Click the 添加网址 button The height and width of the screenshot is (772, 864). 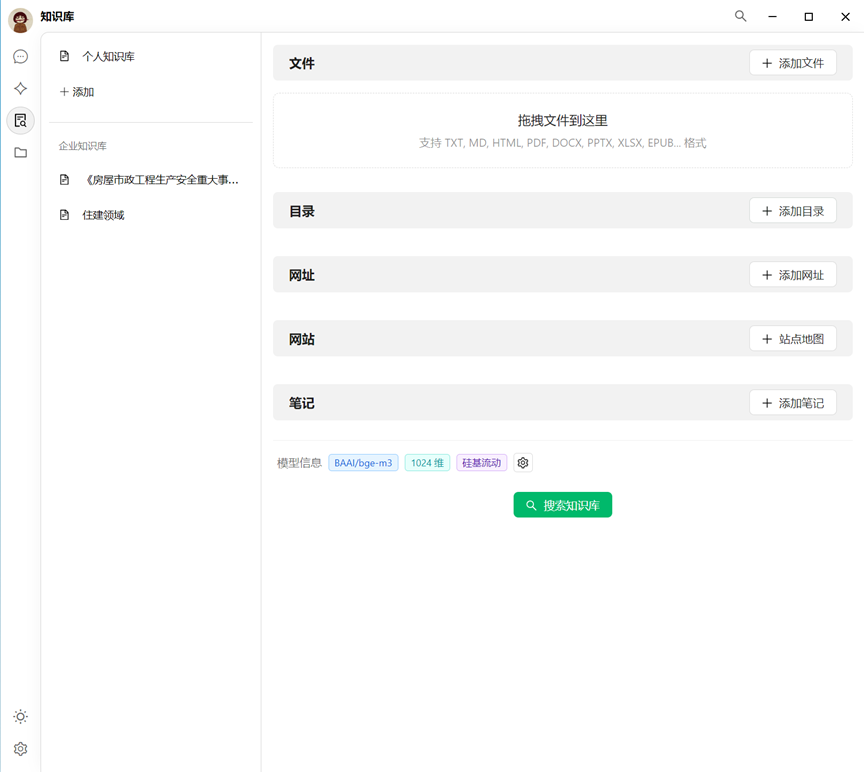tap(792, 275)
